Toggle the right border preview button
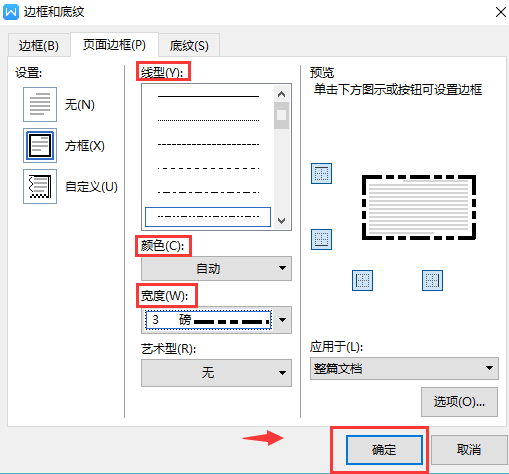The height and width of the screenshot is (474, 509). pos(432,280)
